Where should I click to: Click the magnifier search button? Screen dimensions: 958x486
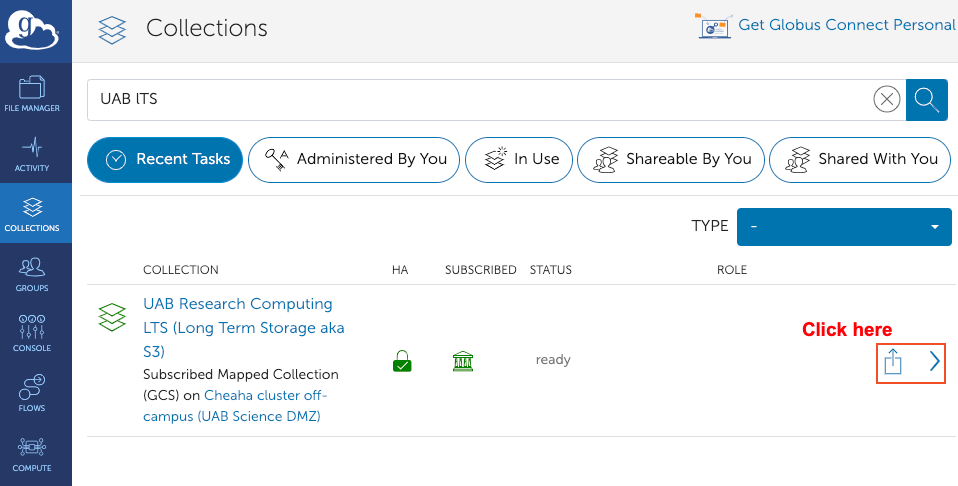click(x=926, y=99)
